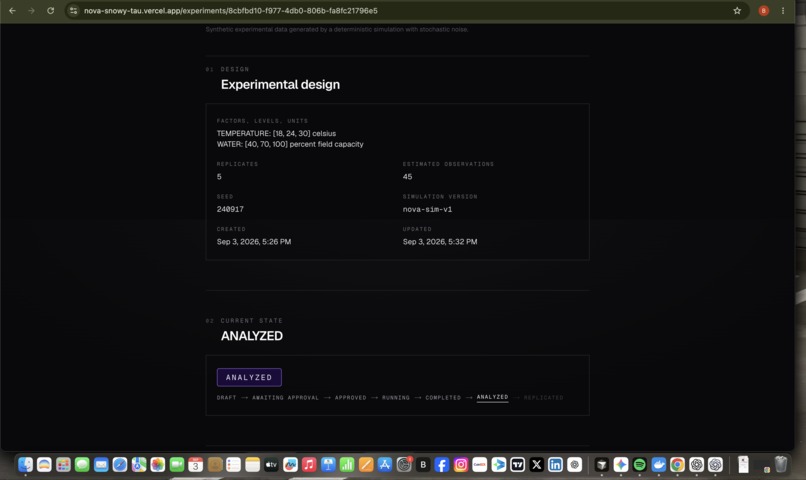Click created date Sep 3, 2026, 5:26 PM
This screenshot has width=806, height=480.
coord(254,242)
